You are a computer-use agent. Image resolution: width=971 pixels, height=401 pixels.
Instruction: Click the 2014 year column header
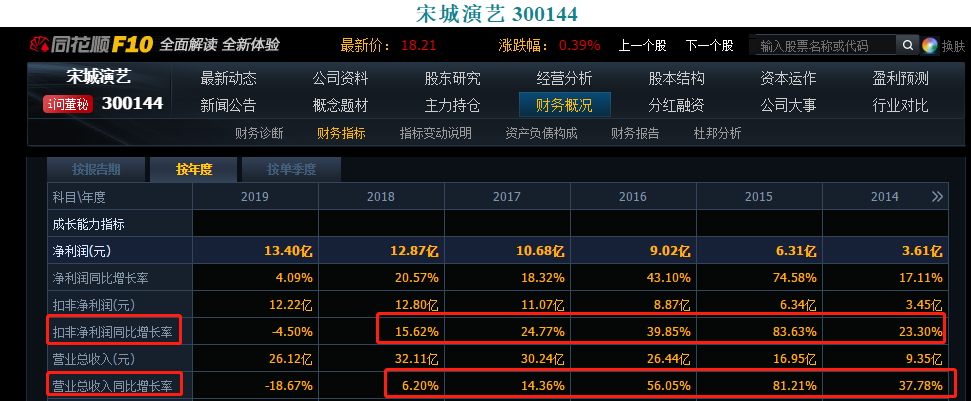(884, 197)
